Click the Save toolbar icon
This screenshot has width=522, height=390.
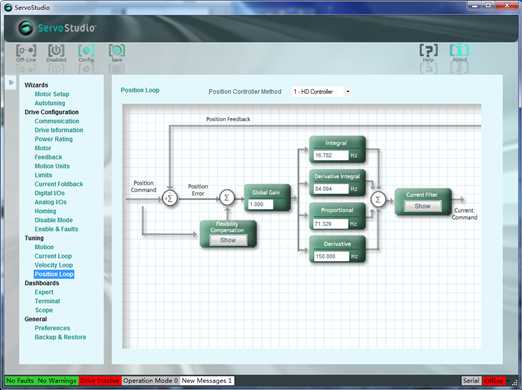[x=117, y=53]
